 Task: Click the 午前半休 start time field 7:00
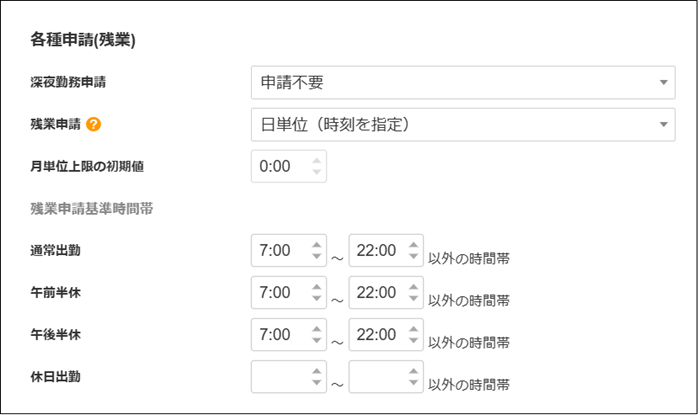point(288,292)
